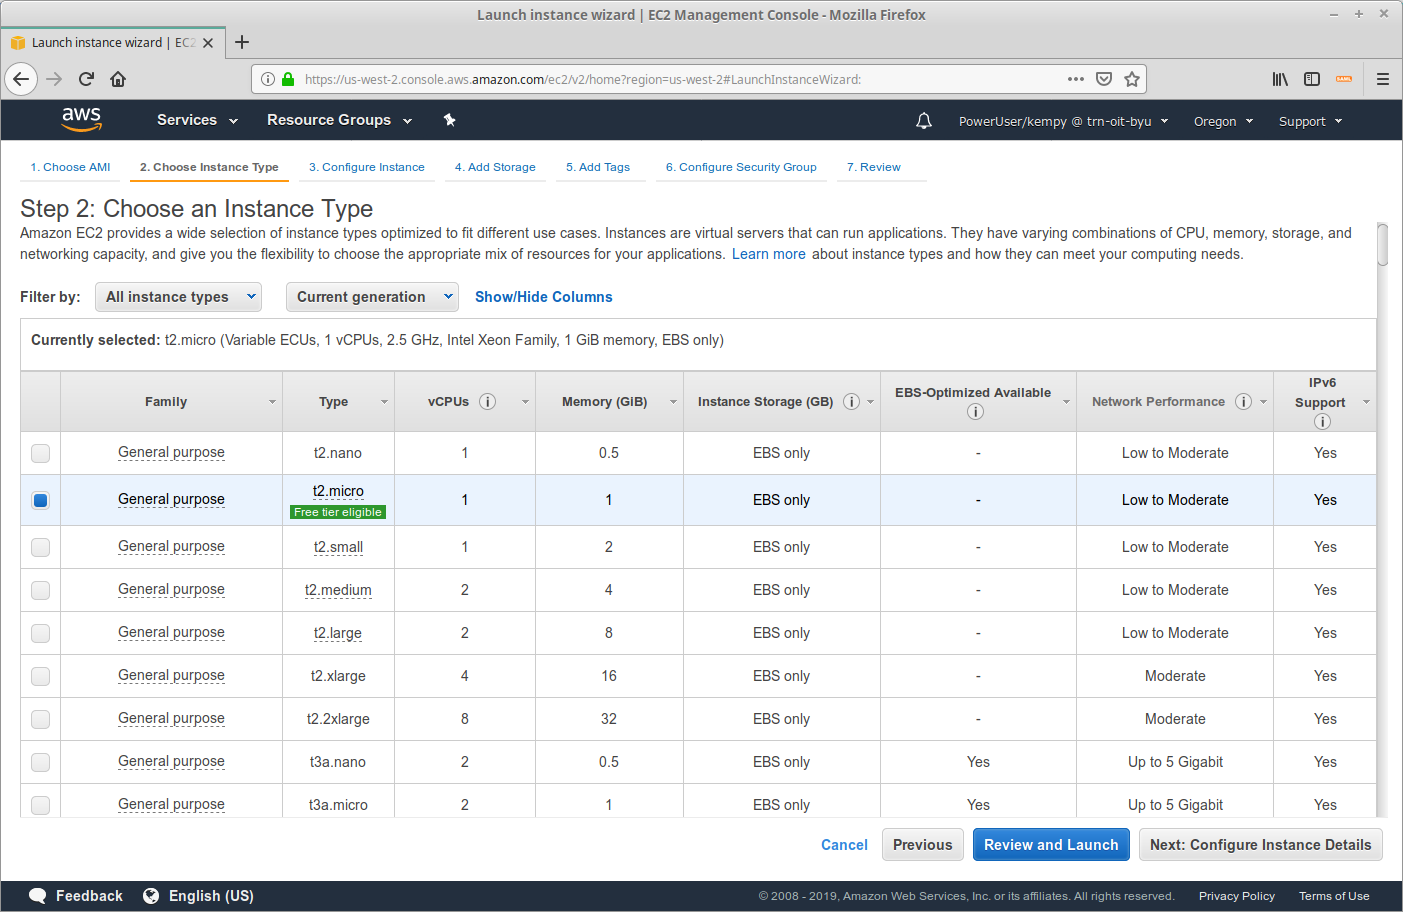Image resolution: width=1403 pixels, height=912 pixels.
Task: Close the Launch instance wizard browser tab
Action: (x=208, y=43)
